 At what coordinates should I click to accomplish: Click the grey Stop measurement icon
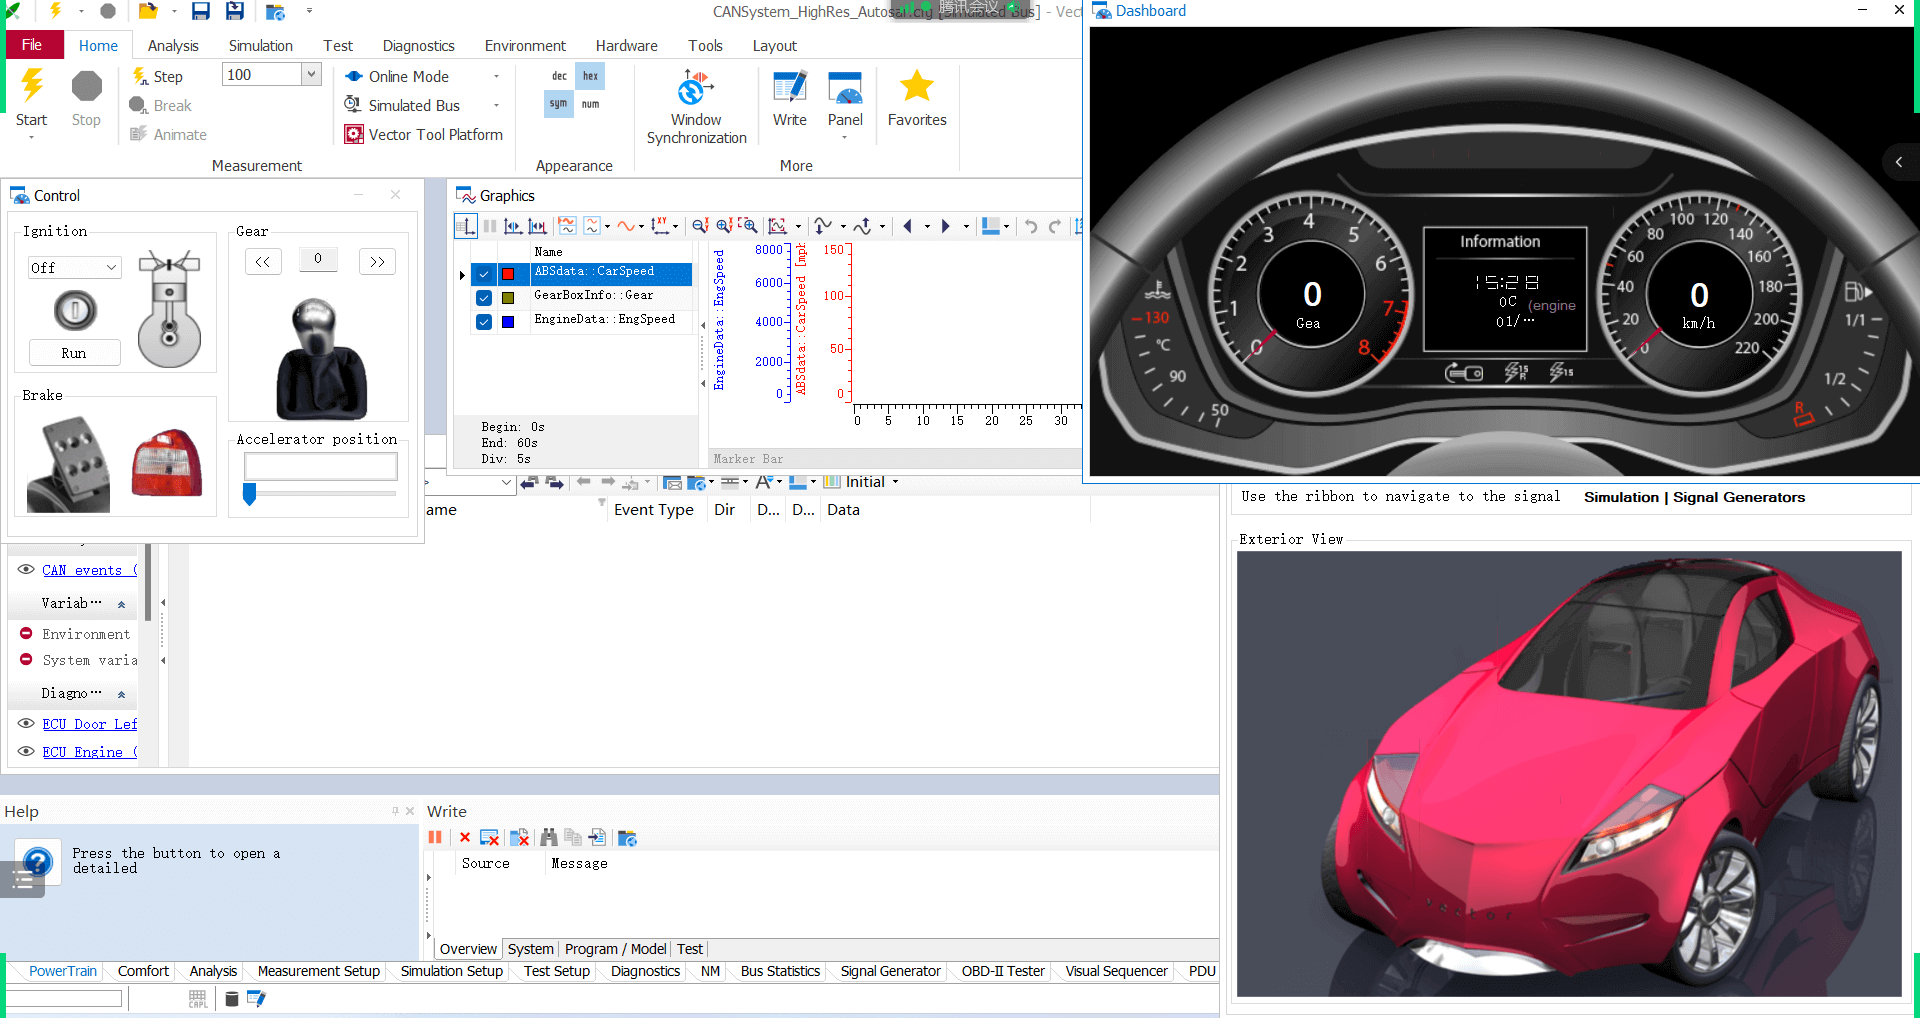click(x=86, y=87)
